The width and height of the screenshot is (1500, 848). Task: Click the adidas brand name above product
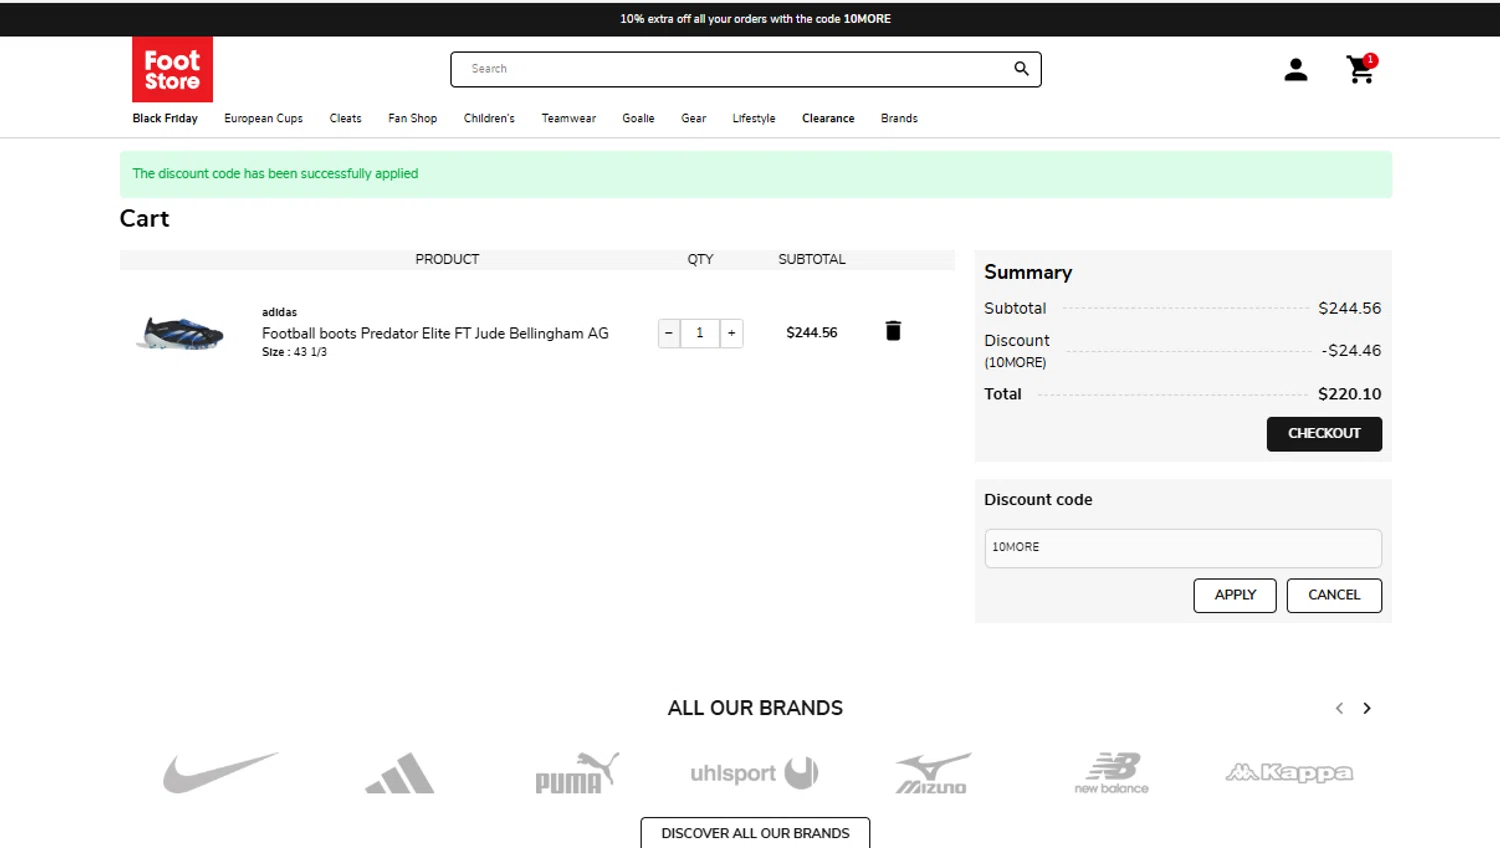tap(279, 312)
